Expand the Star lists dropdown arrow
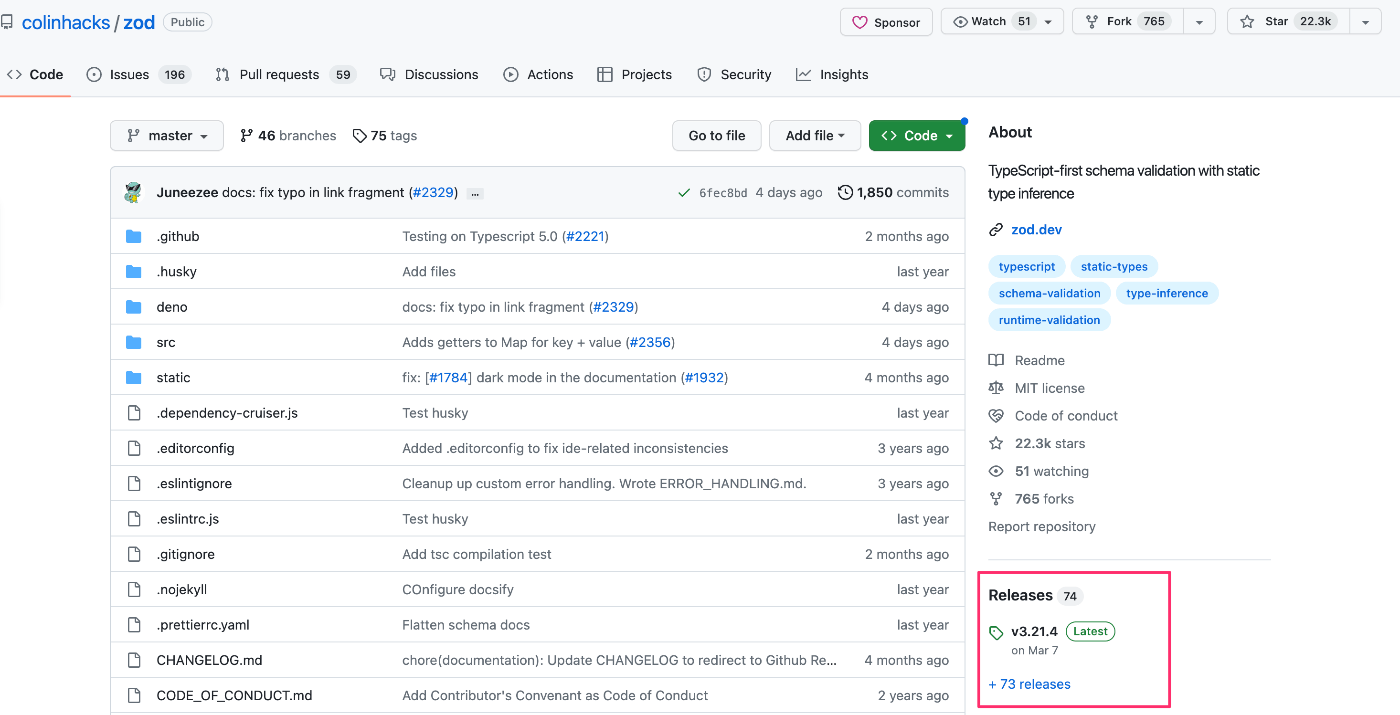Image resolution: width=1400 pixels, height=715 pixels. 1365,22
